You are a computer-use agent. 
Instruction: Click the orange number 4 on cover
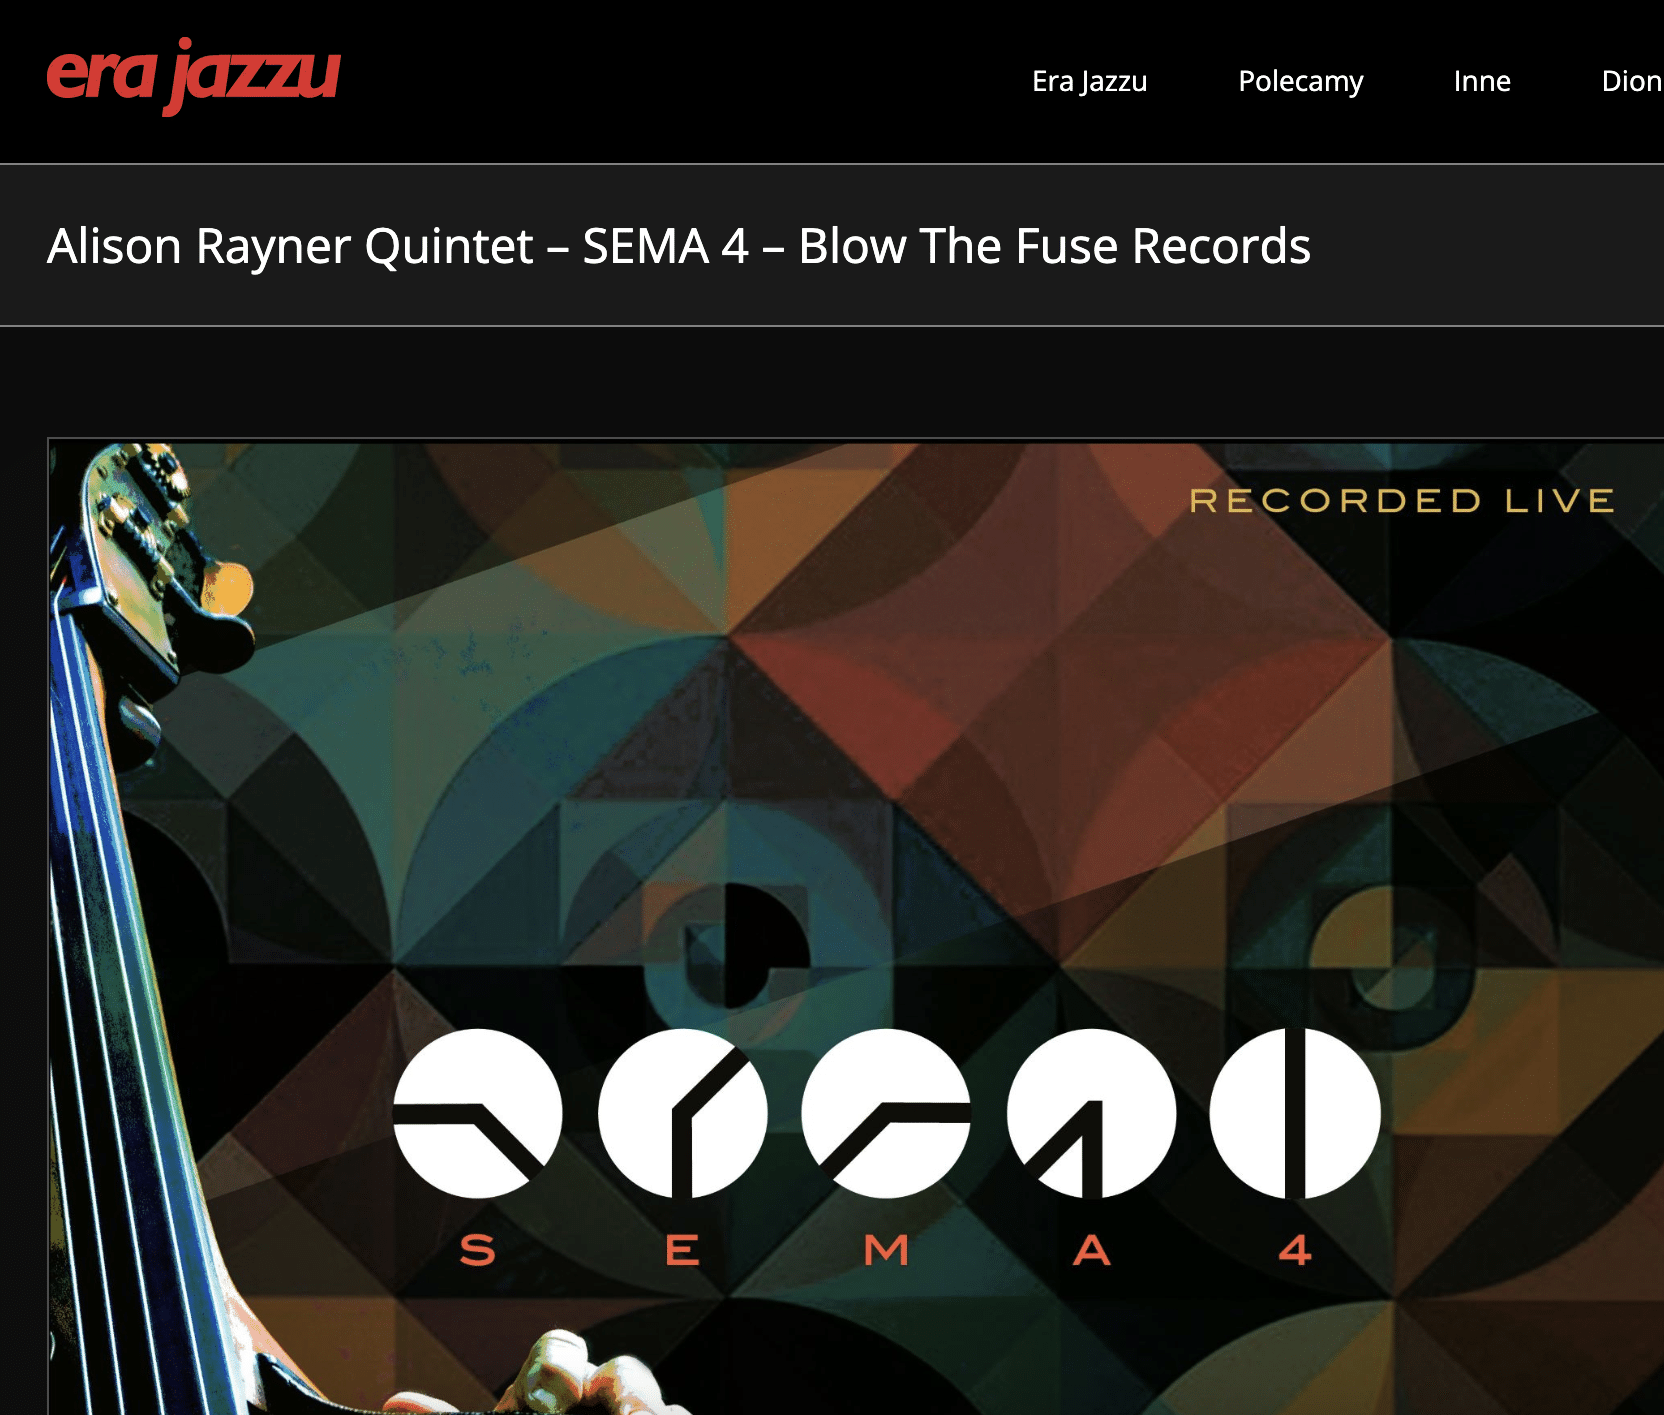pos(1295,1250)
